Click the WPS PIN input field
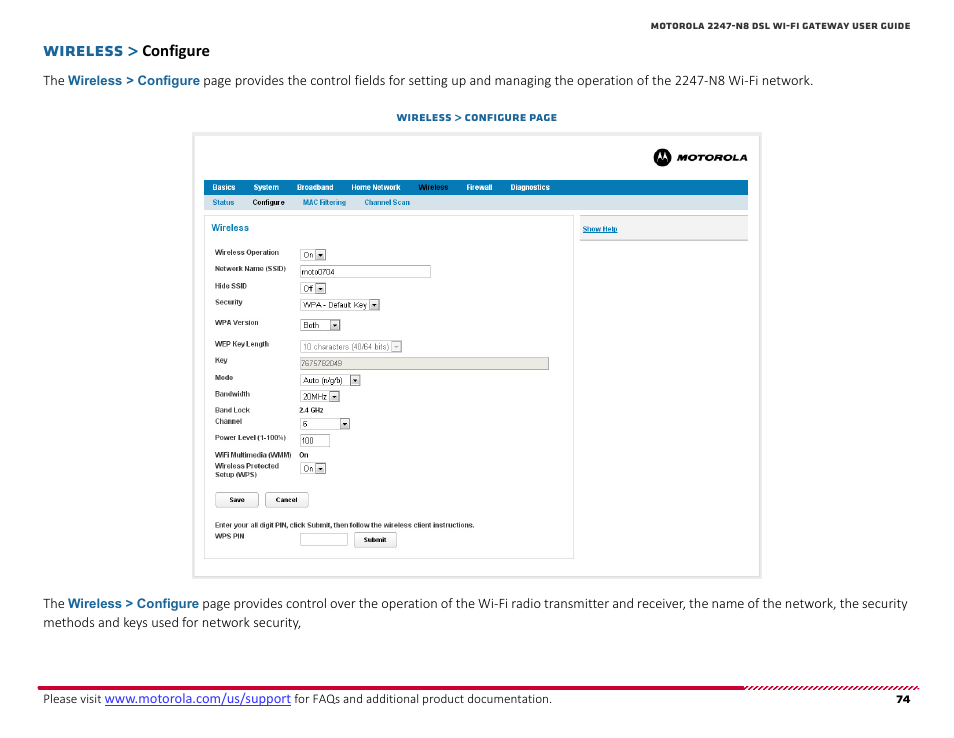 tap(324, 540)
